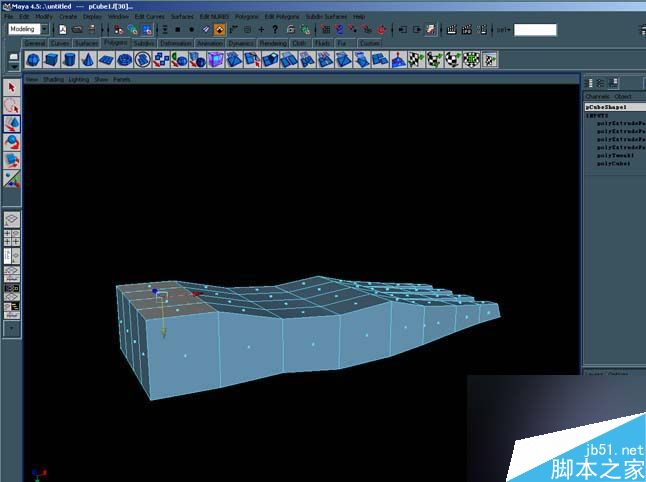Open the File menu

coord(9,16)
